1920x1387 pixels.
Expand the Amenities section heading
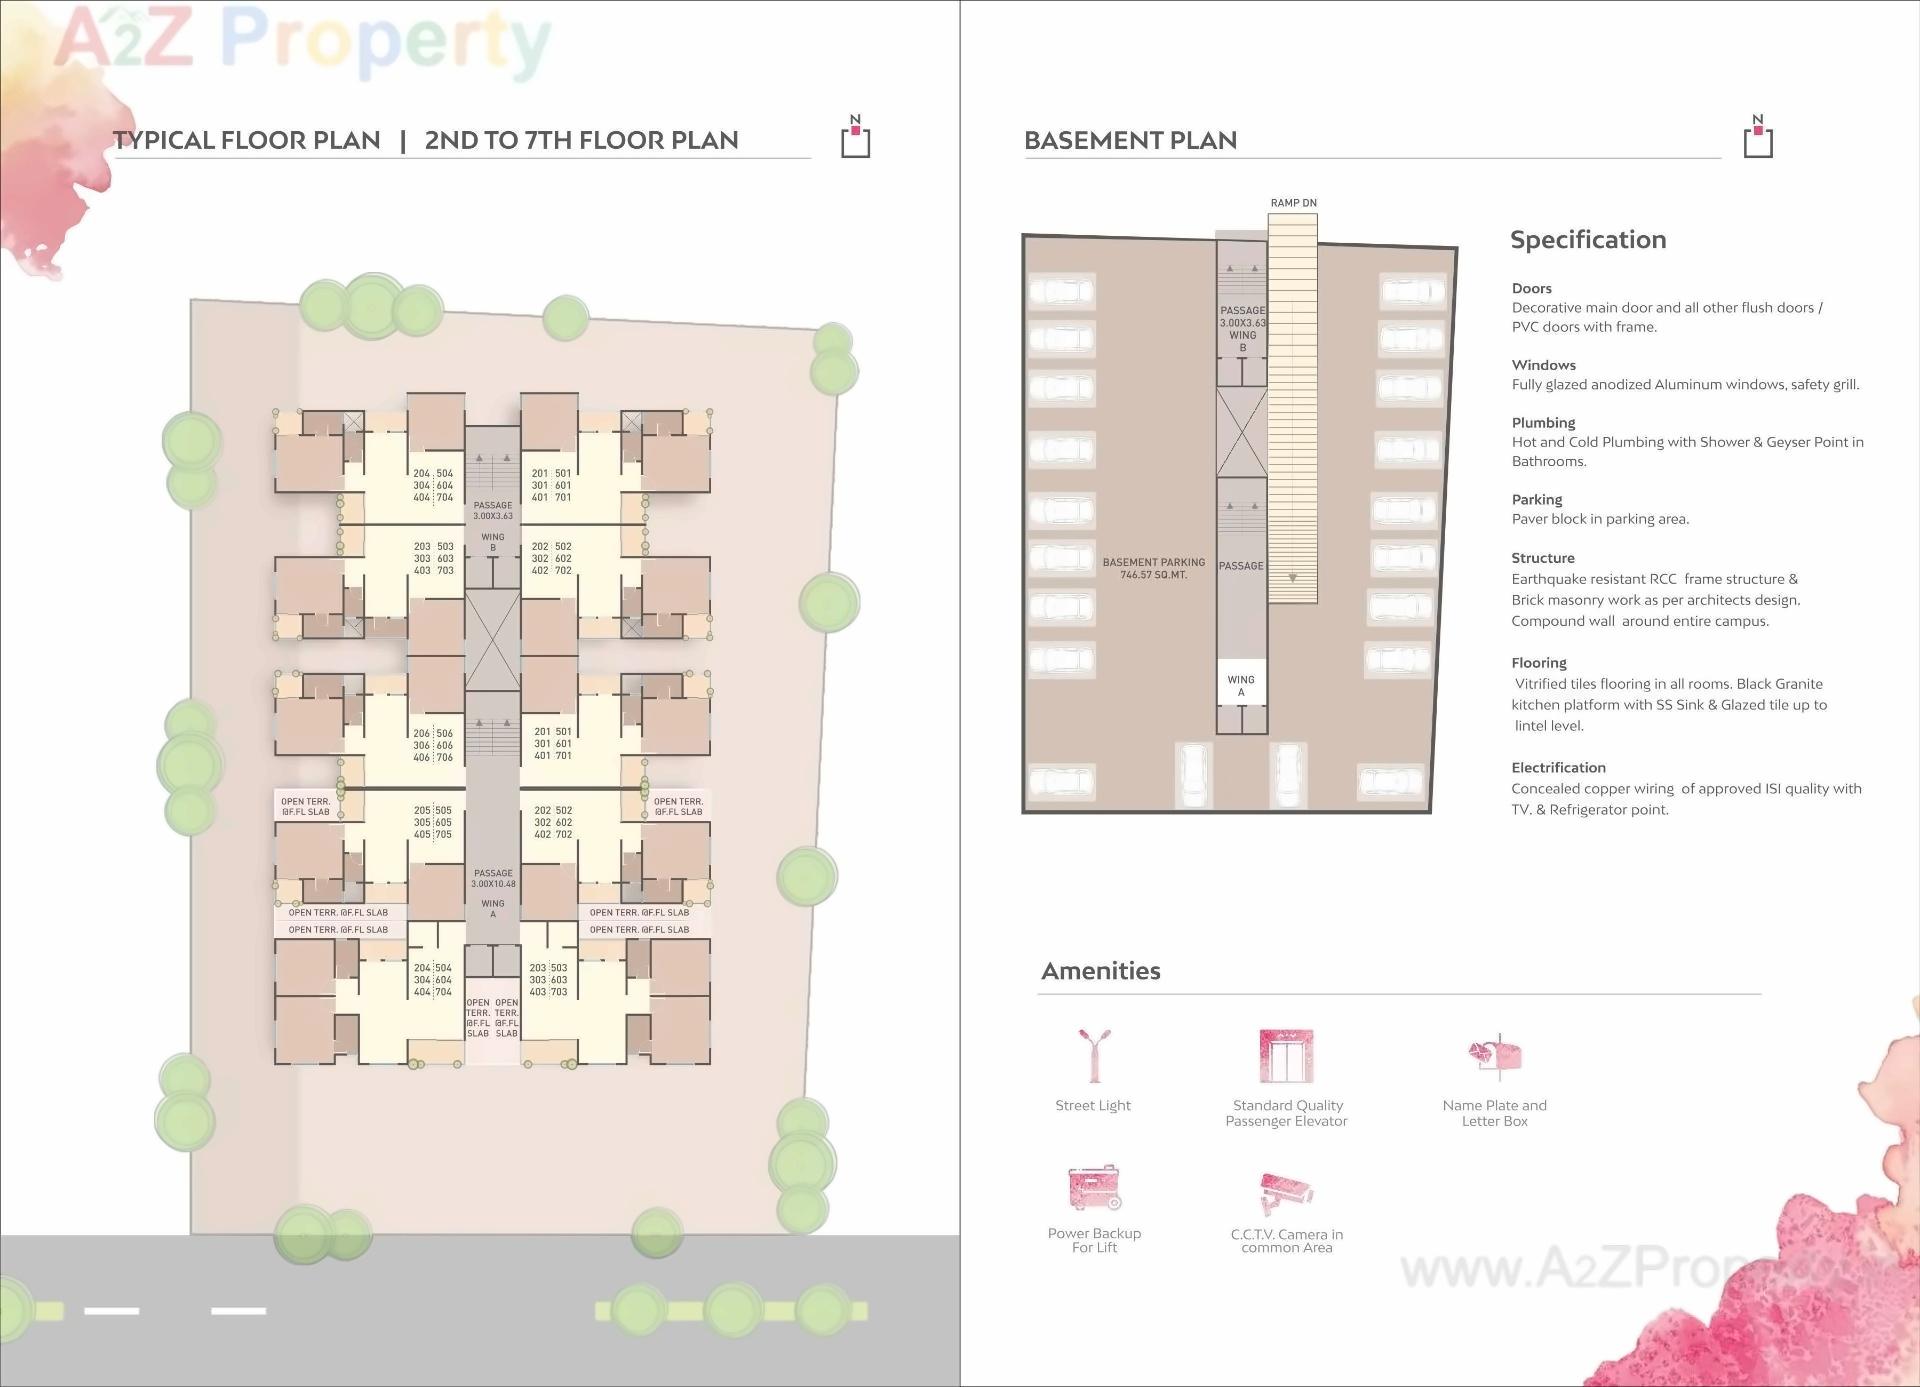tap(1100, 971)
